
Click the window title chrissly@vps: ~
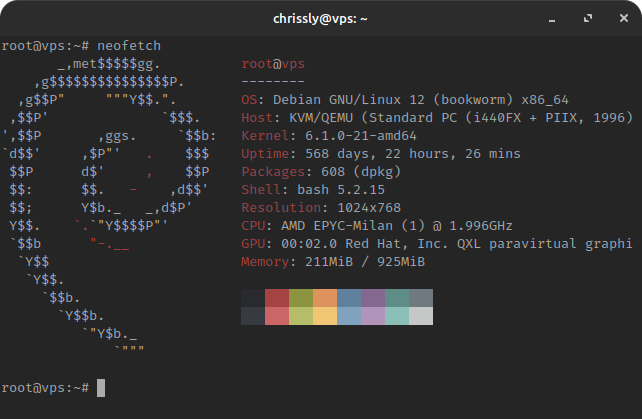(320, 19)
